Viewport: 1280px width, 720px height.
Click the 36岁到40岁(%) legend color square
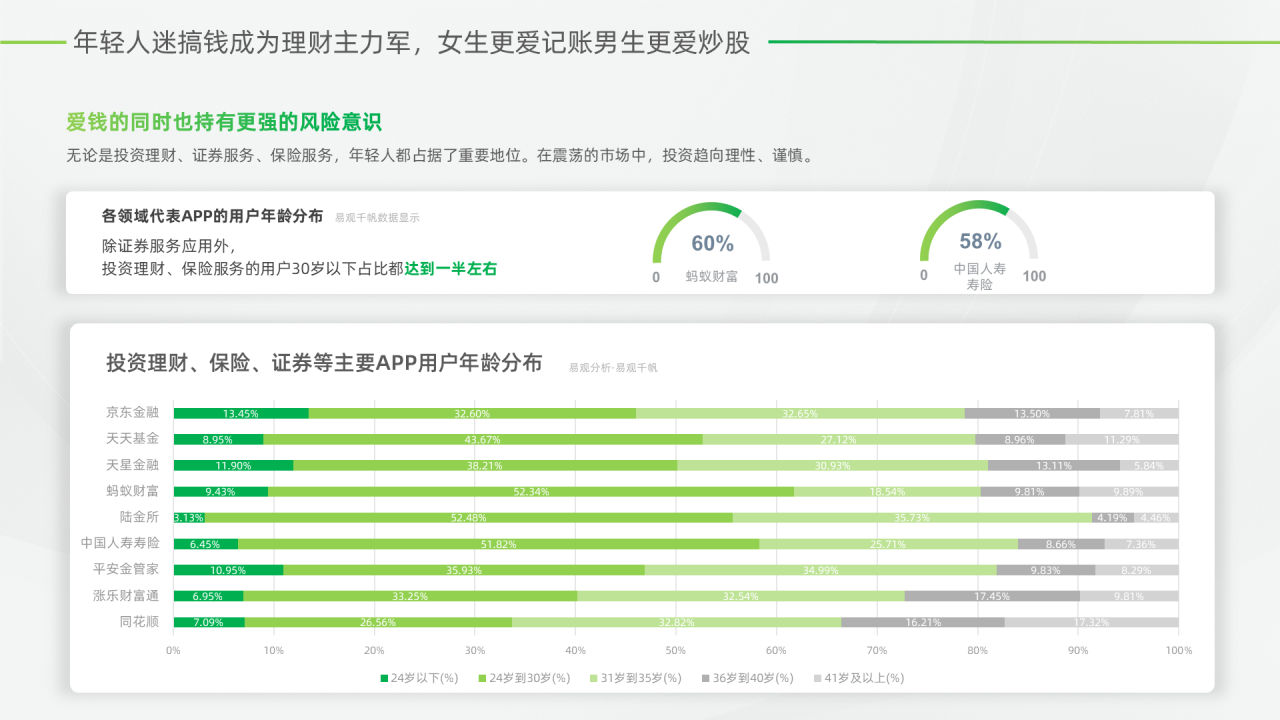point(705,678)
